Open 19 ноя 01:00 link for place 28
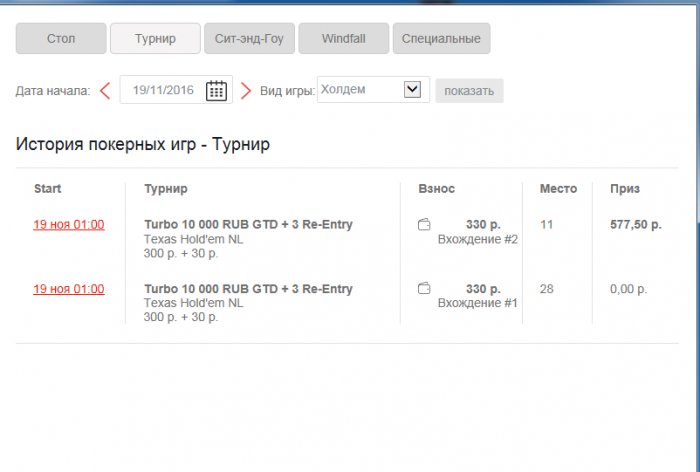 point(69,289)
